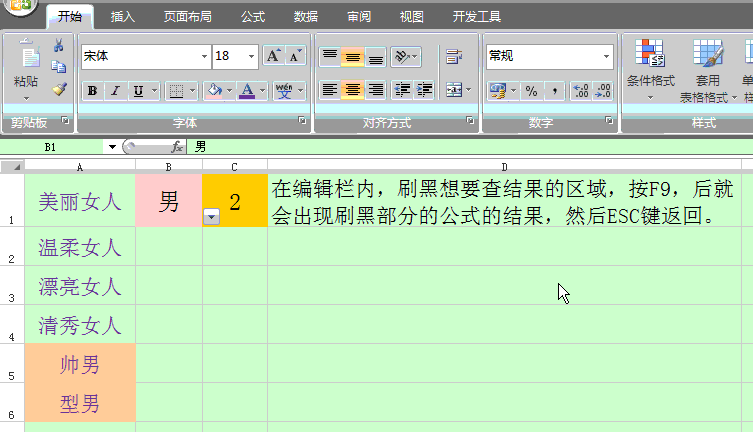Open 对齐方式 alignment dialog launcher
753x432 pixels.
pyautogui.click(x=470, y=120)
